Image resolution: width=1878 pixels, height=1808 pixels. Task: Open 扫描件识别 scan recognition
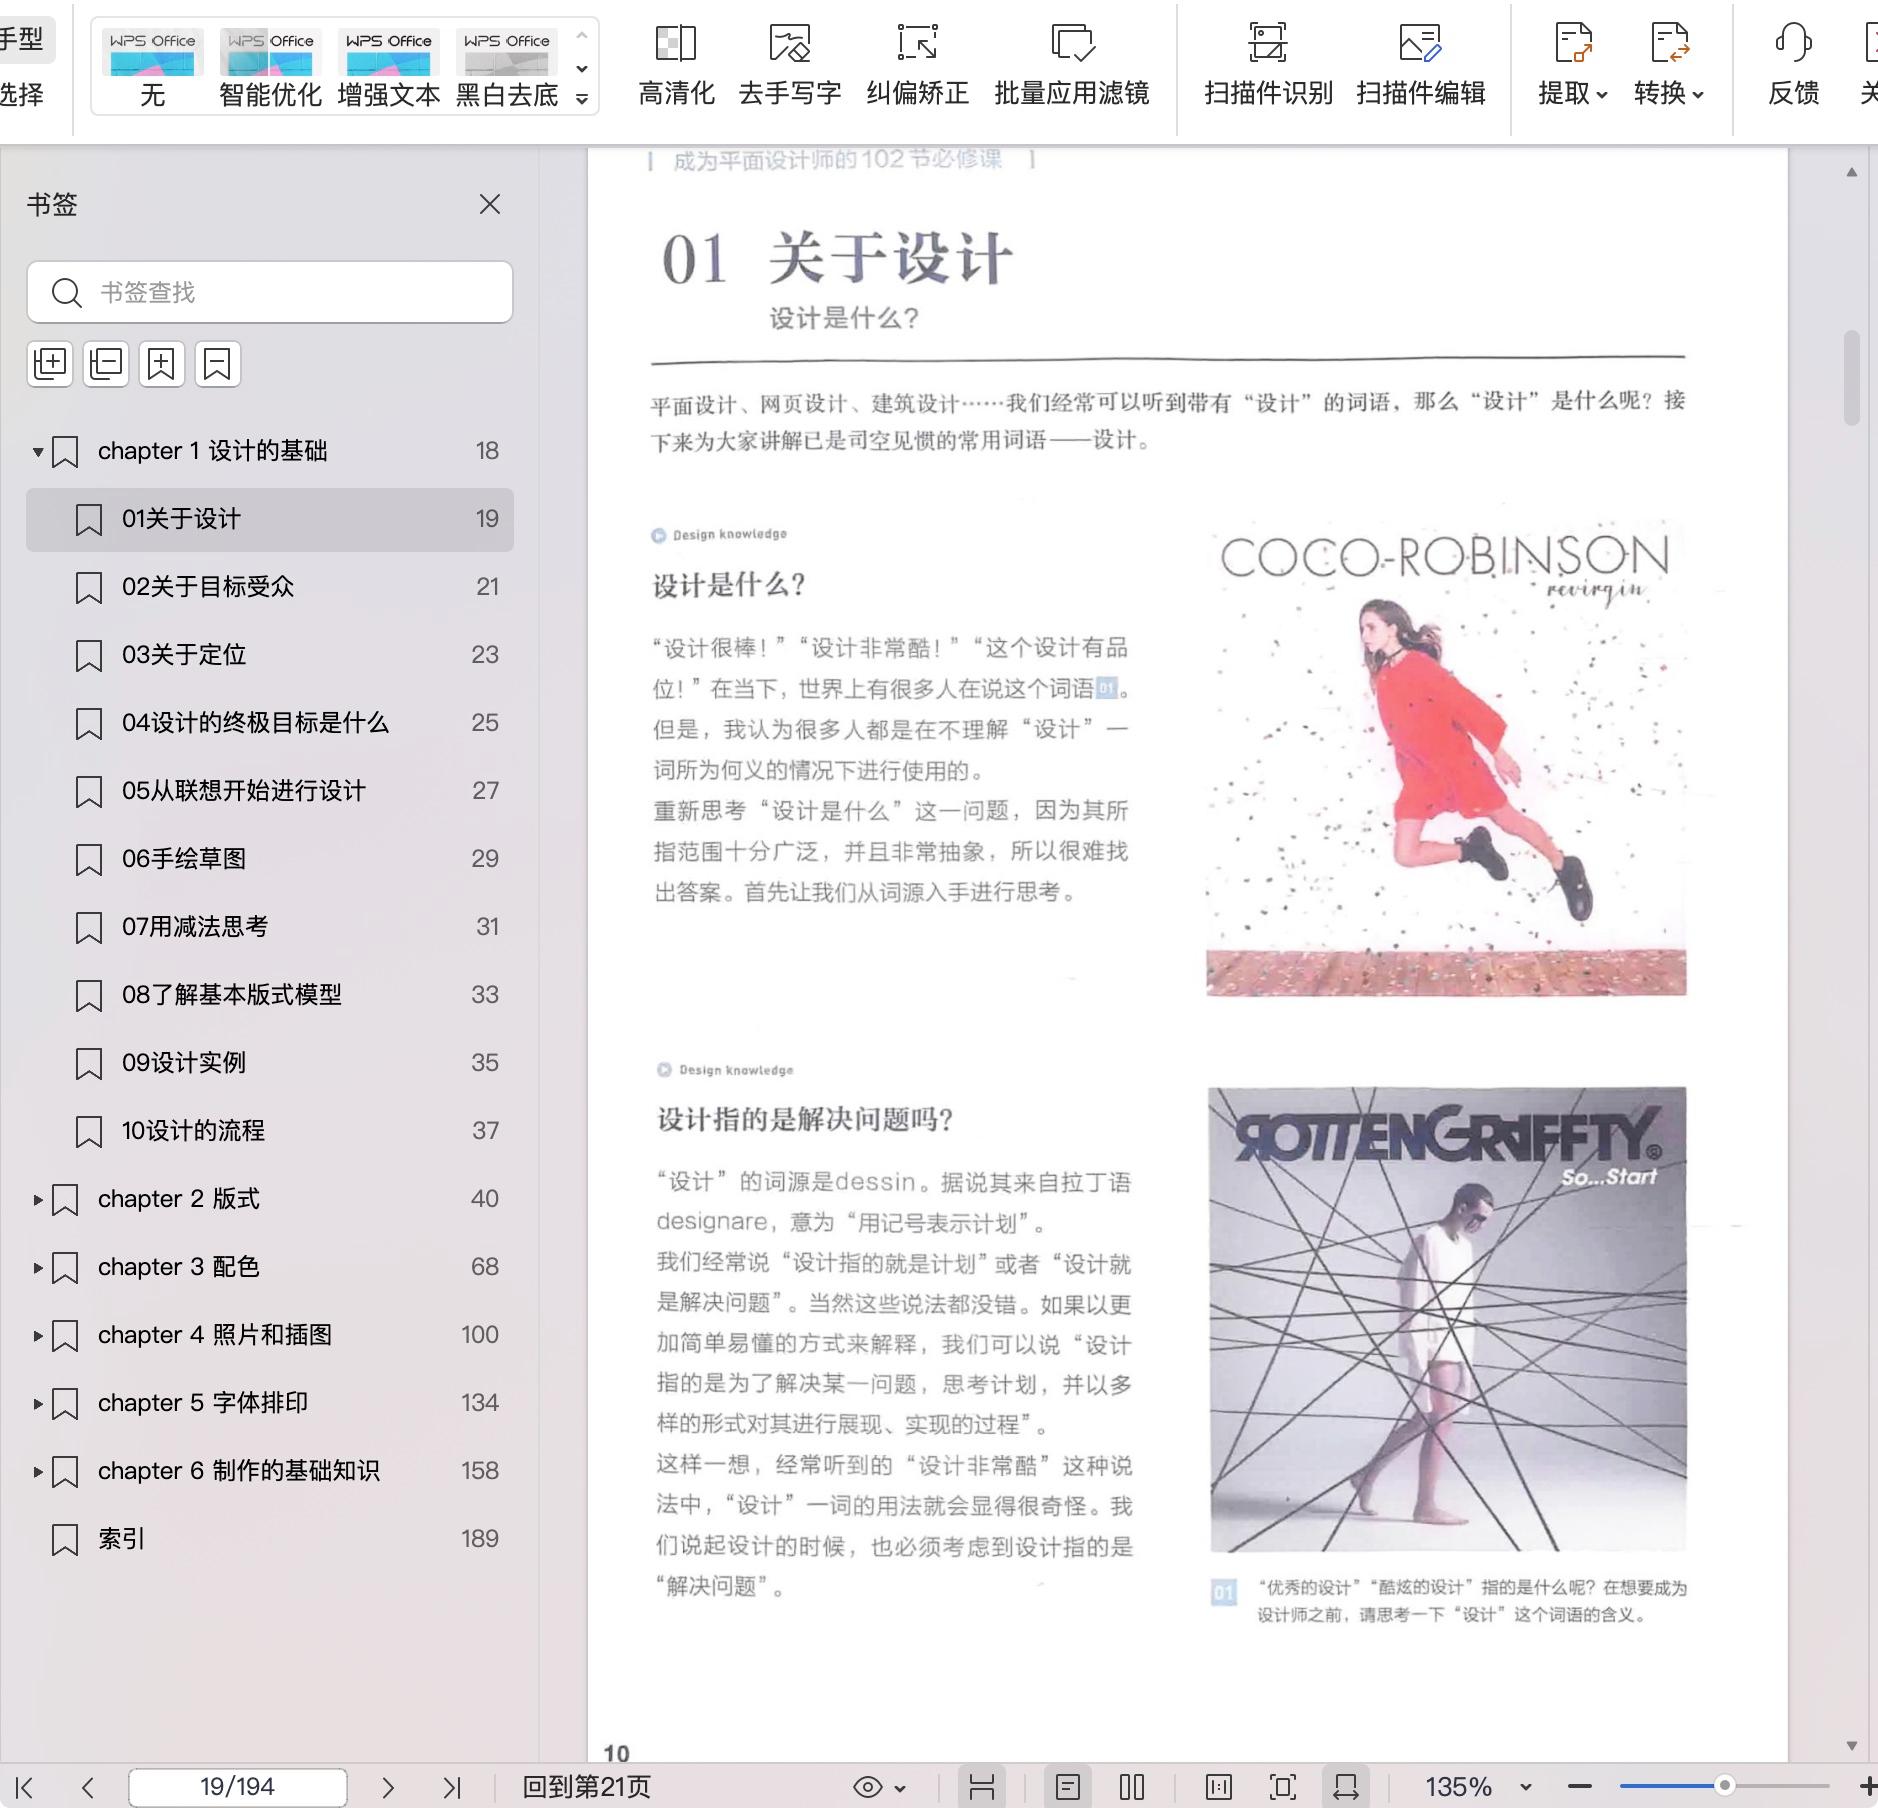(1268, 64)
